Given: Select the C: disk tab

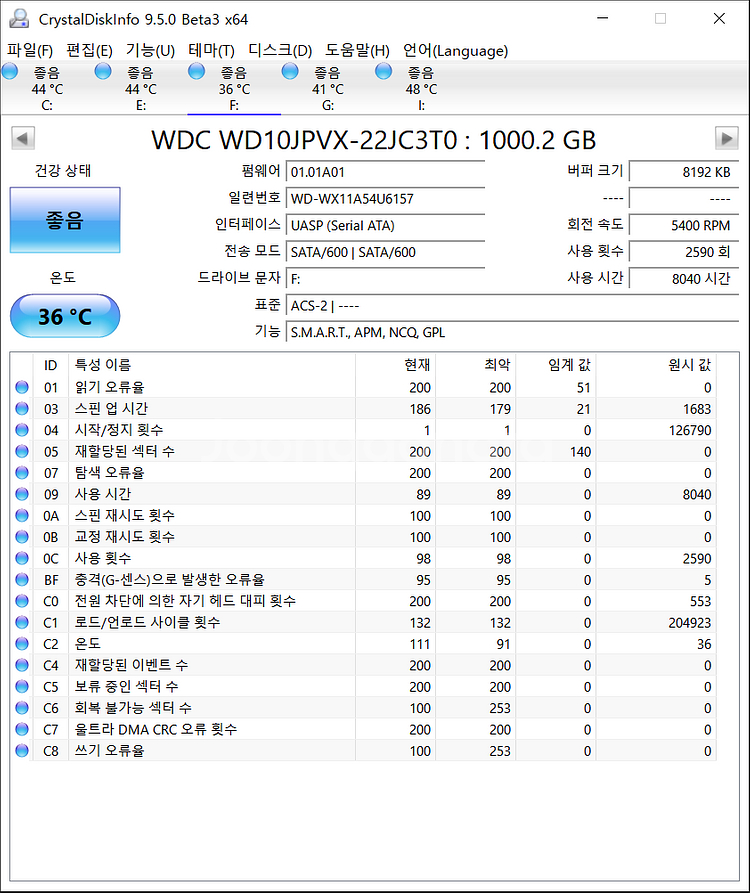Looking at the screenshot, I should coord(47,88).
